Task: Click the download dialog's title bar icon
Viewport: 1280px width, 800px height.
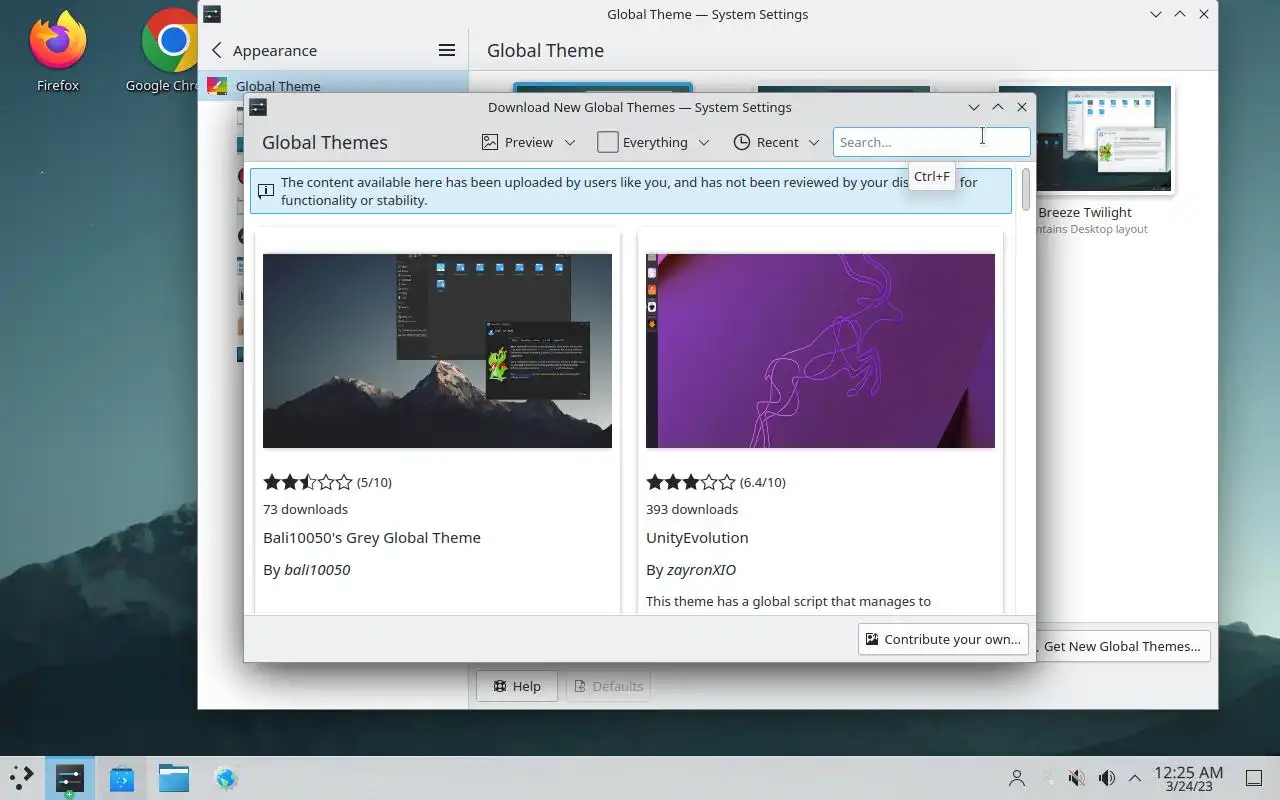Action: pyautogui.click(x=258, y=107)
